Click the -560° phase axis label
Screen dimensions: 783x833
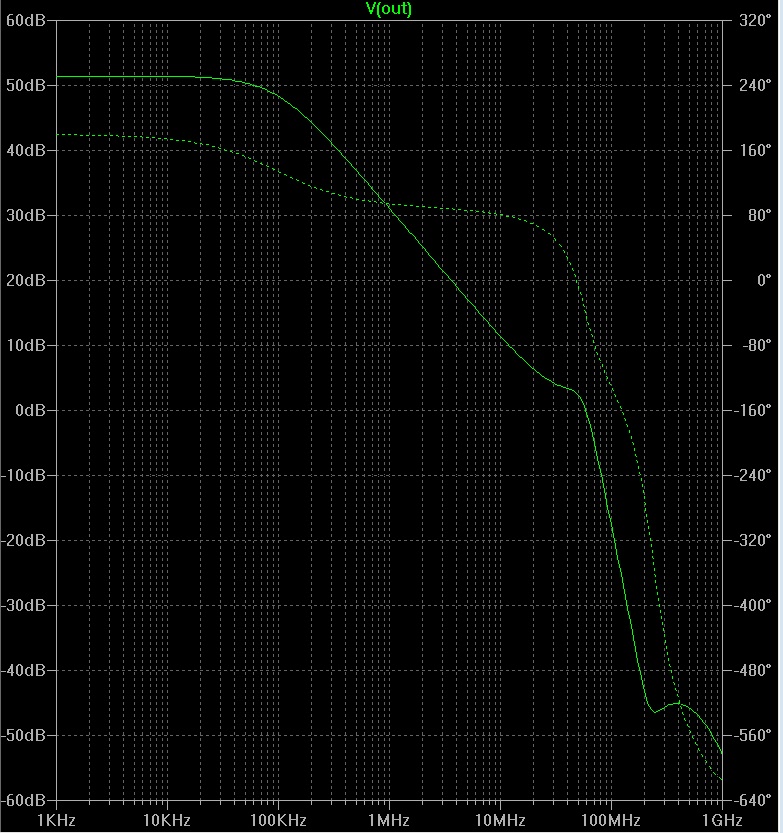(x=753, y=736)
